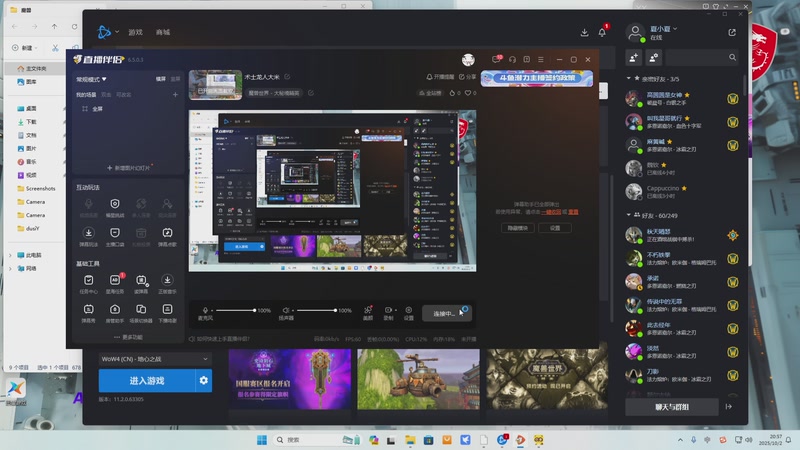Open 弹幕秀 tool icon
Screen dimensions: 800x450
pyautogui.click(x=88, y=313)
